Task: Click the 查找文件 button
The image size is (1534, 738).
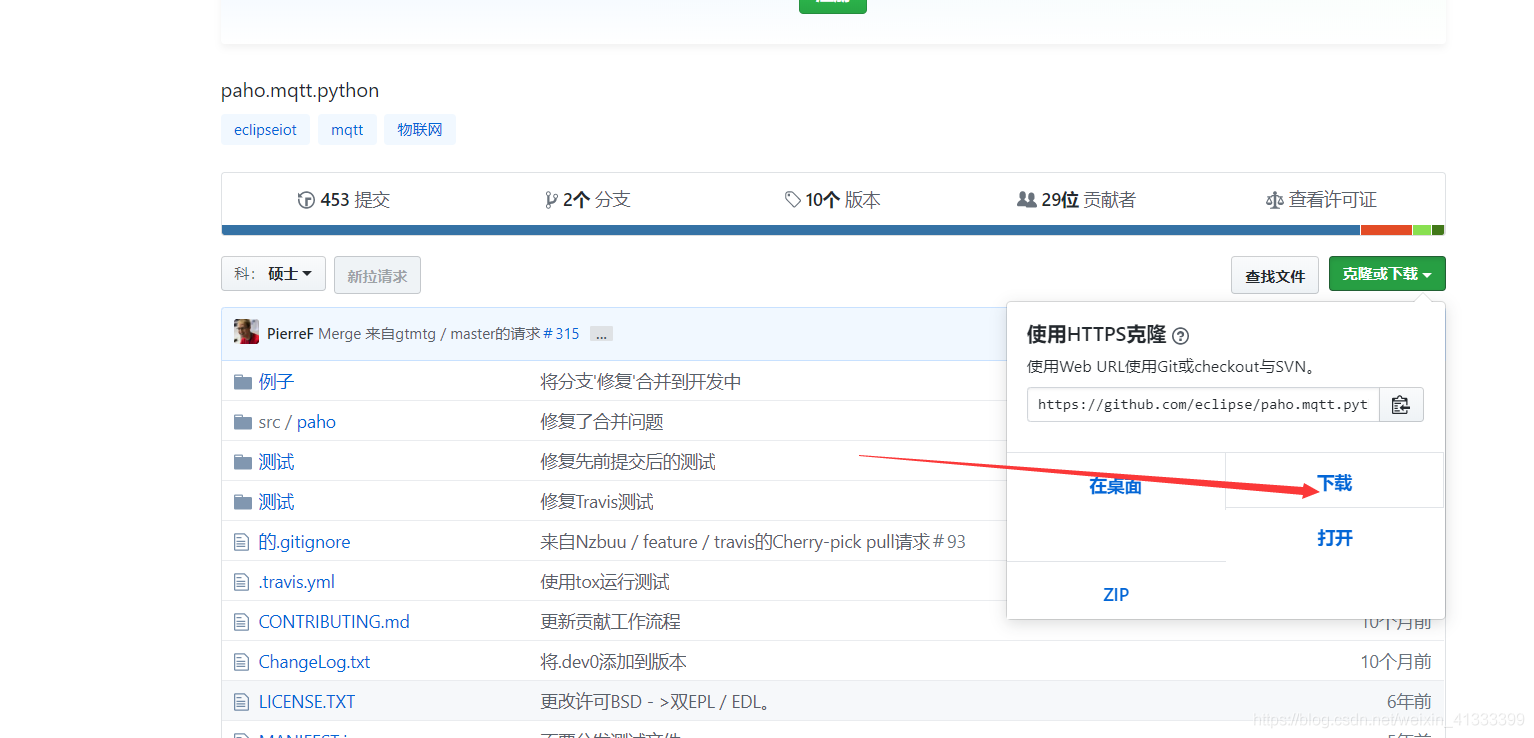Action: pos(1275,275)
